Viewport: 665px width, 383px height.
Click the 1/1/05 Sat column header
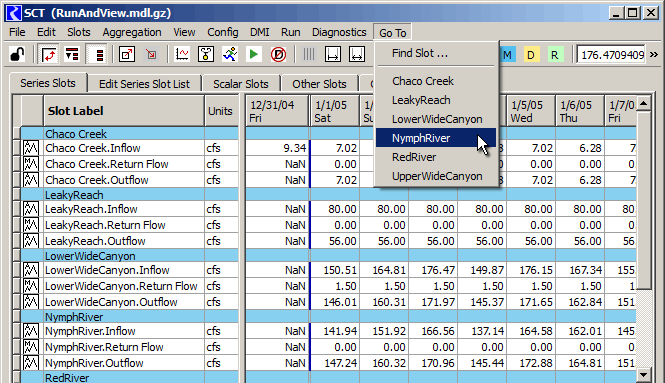[335, 111]
